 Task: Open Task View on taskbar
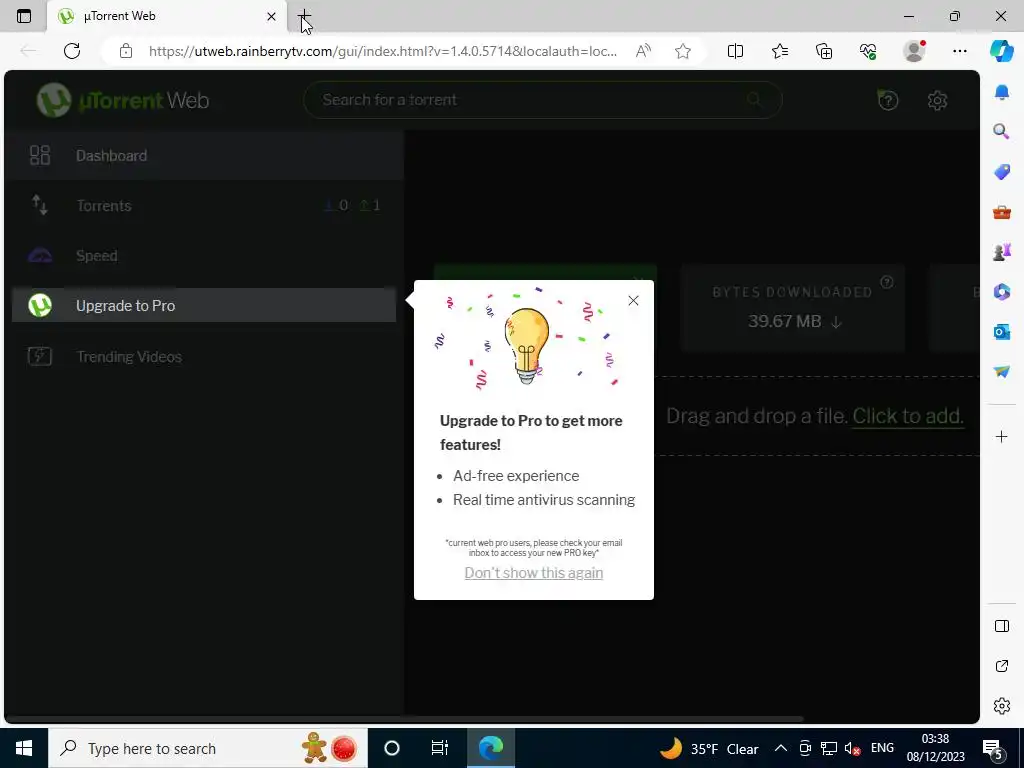440,748
